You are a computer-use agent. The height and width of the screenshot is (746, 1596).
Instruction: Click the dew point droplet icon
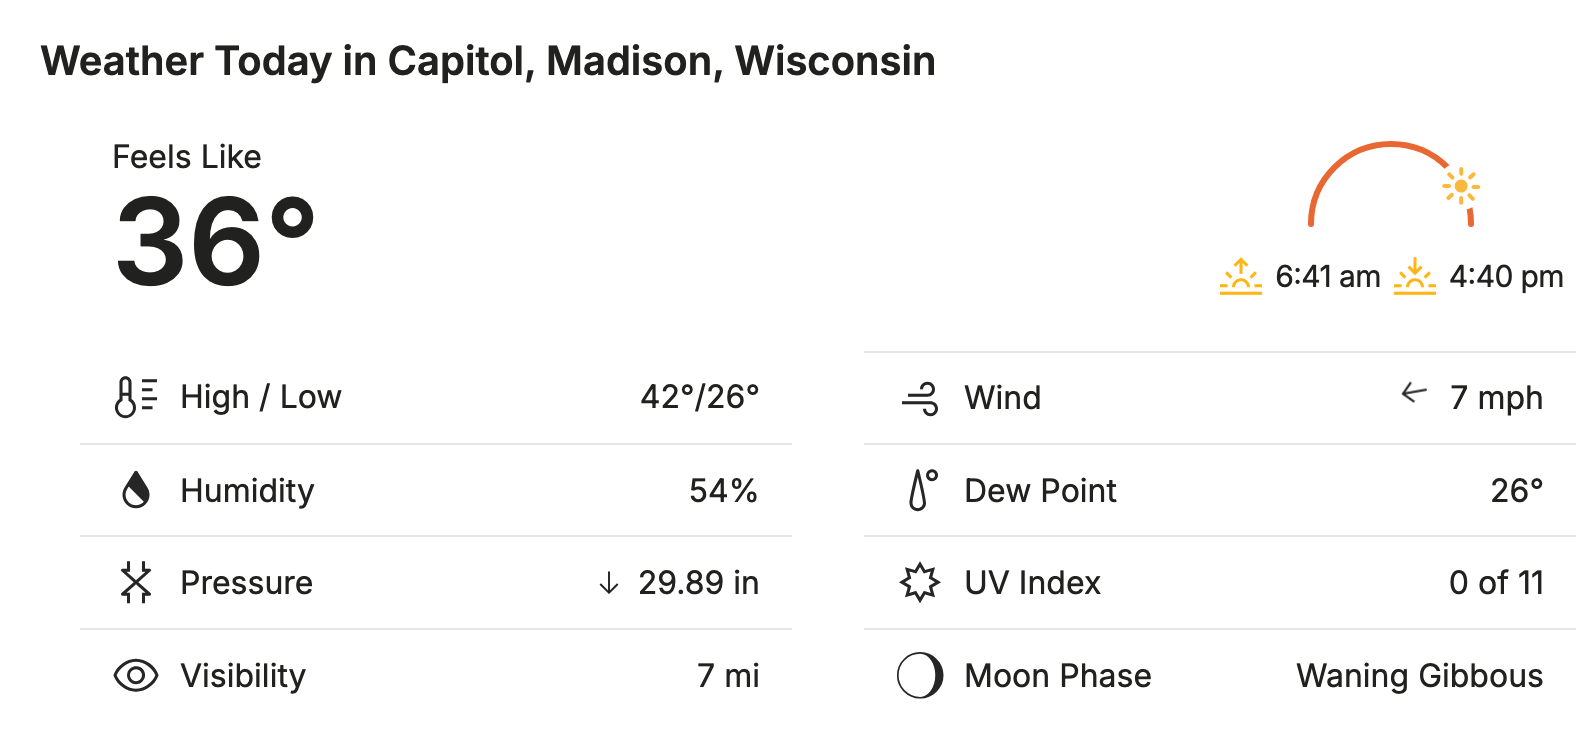tap(922, 490)
